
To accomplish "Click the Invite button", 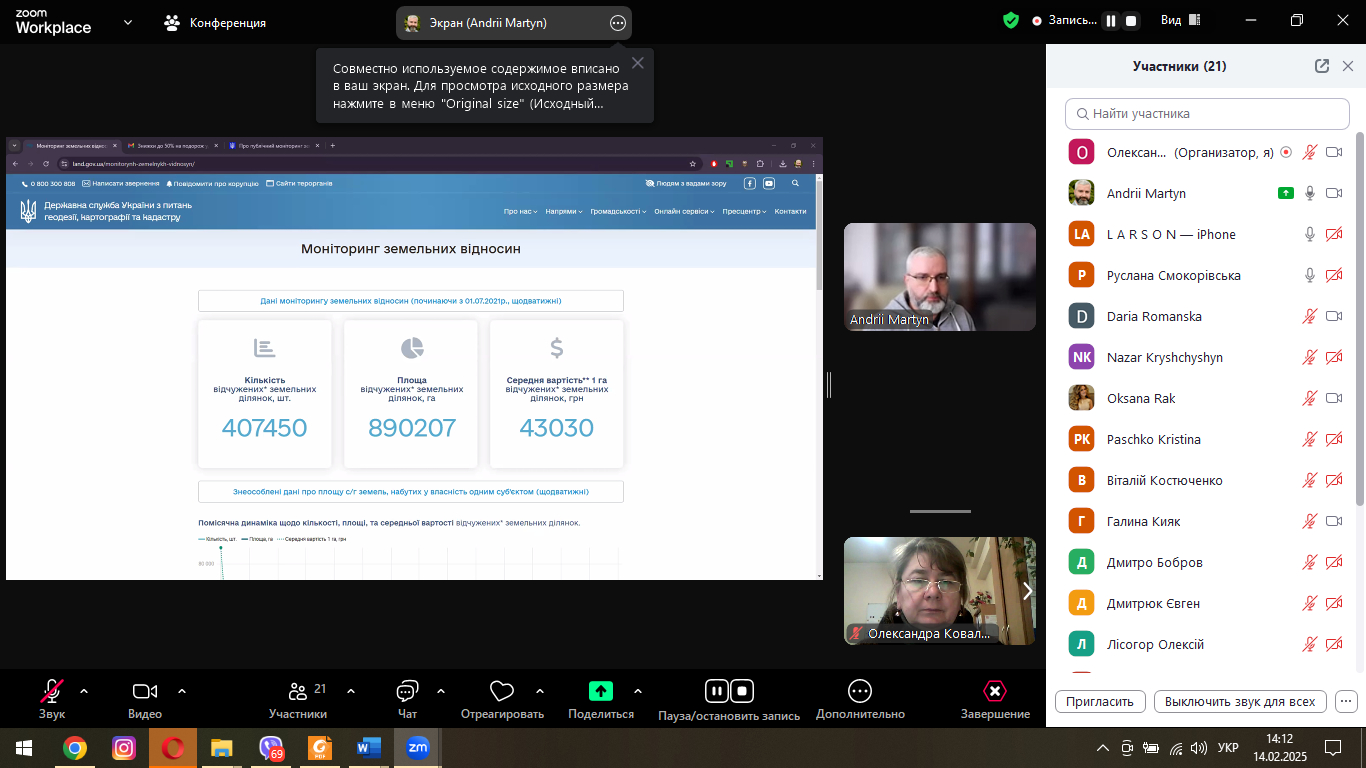I will click(x=1100, y=701).
